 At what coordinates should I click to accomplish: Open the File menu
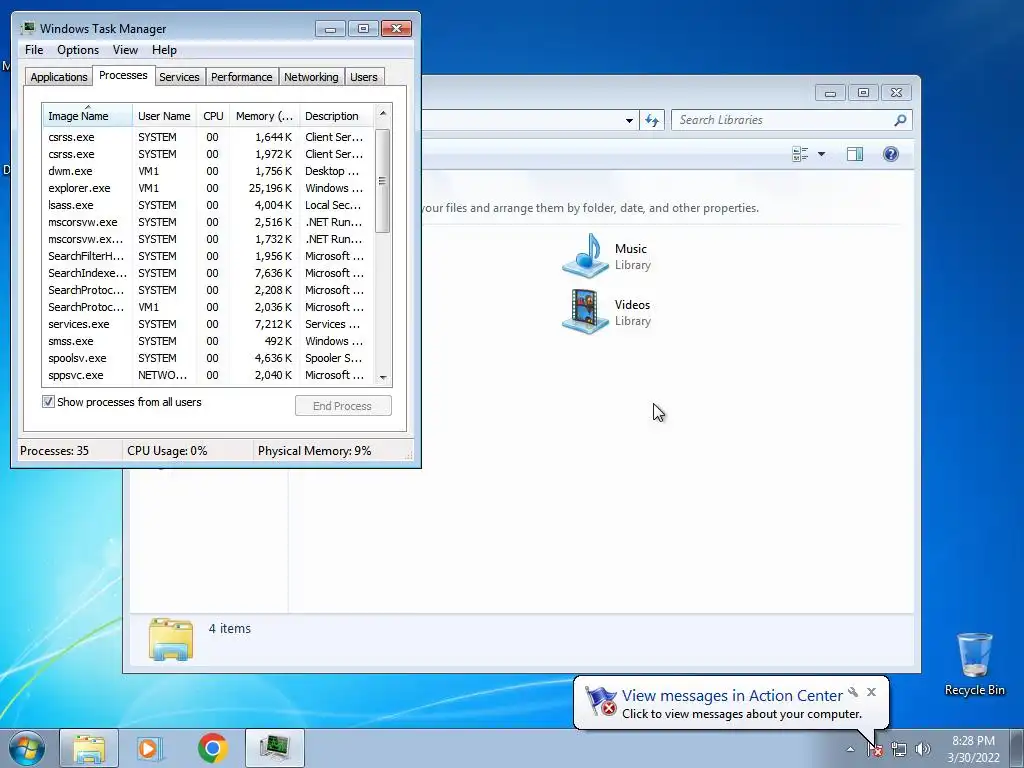point(34,50)
